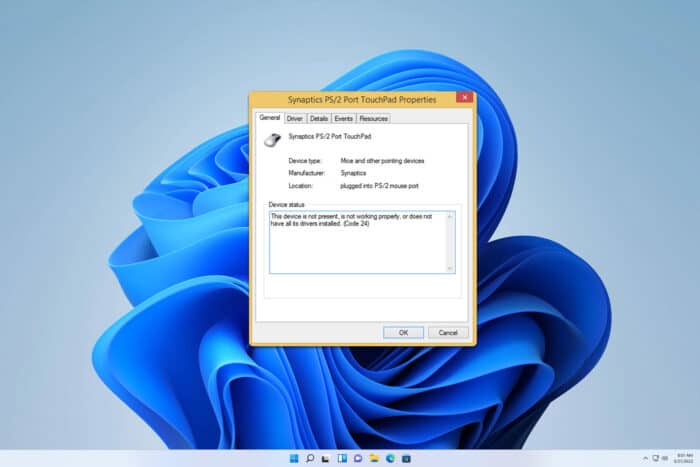Dismiss the dialog with Cancel
The height and width of the screenshot is (467, 700).
pos(448,333)
